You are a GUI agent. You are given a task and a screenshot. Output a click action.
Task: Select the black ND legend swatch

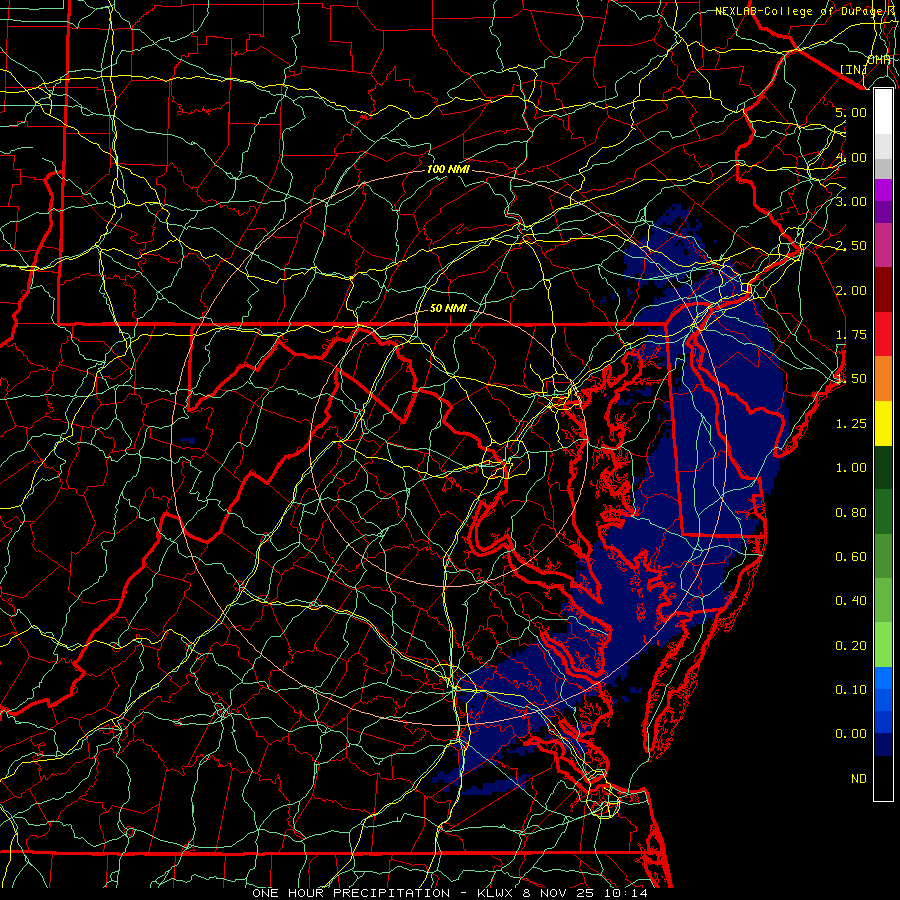click(x=883, y=778)
